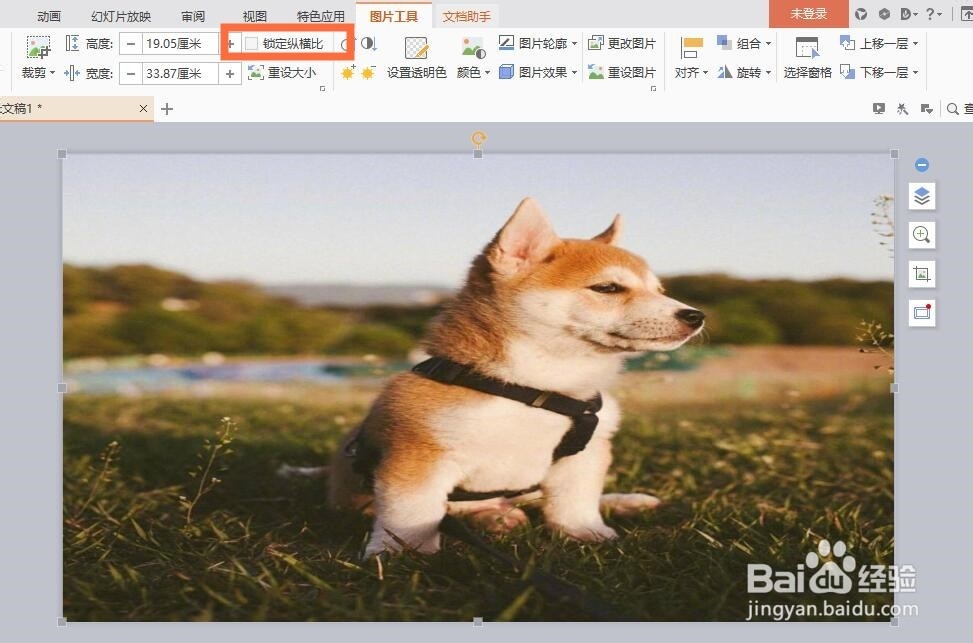This screenshot has width=973, height=643.
Task: Select the 图片工具 tab
Action: 394,16
